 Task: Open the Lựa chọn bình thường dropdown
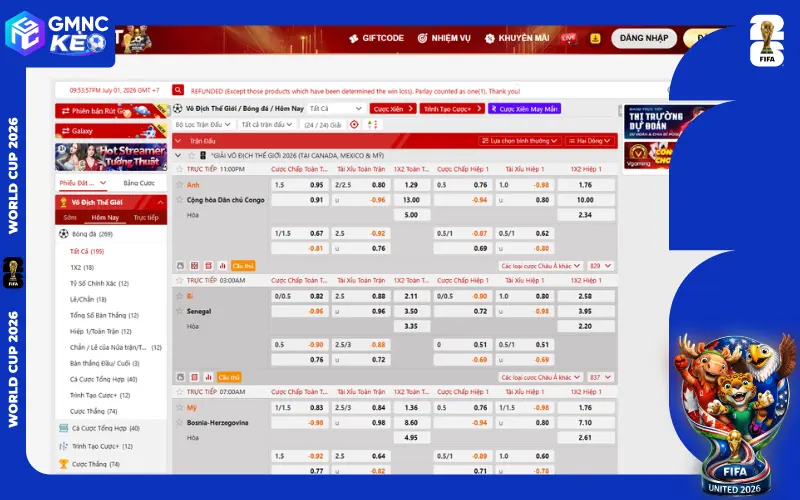click(520, 141)
